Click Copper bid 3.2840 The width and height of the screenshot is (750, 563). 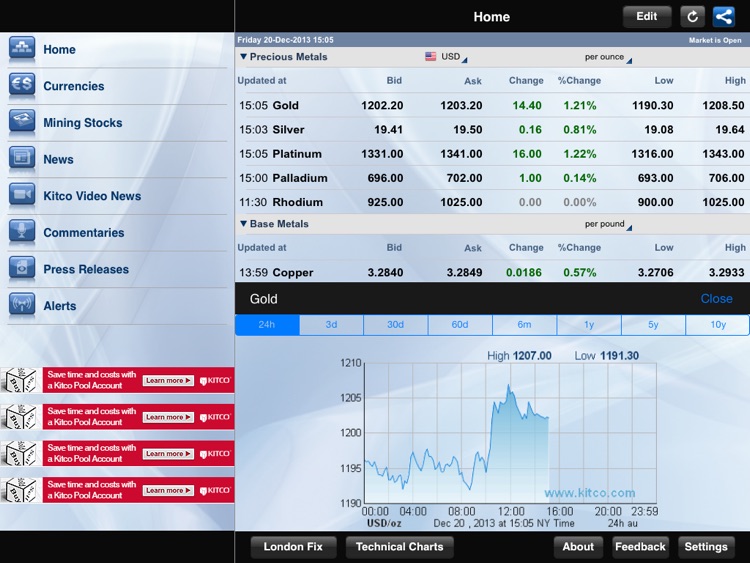[x=386, y=273]
